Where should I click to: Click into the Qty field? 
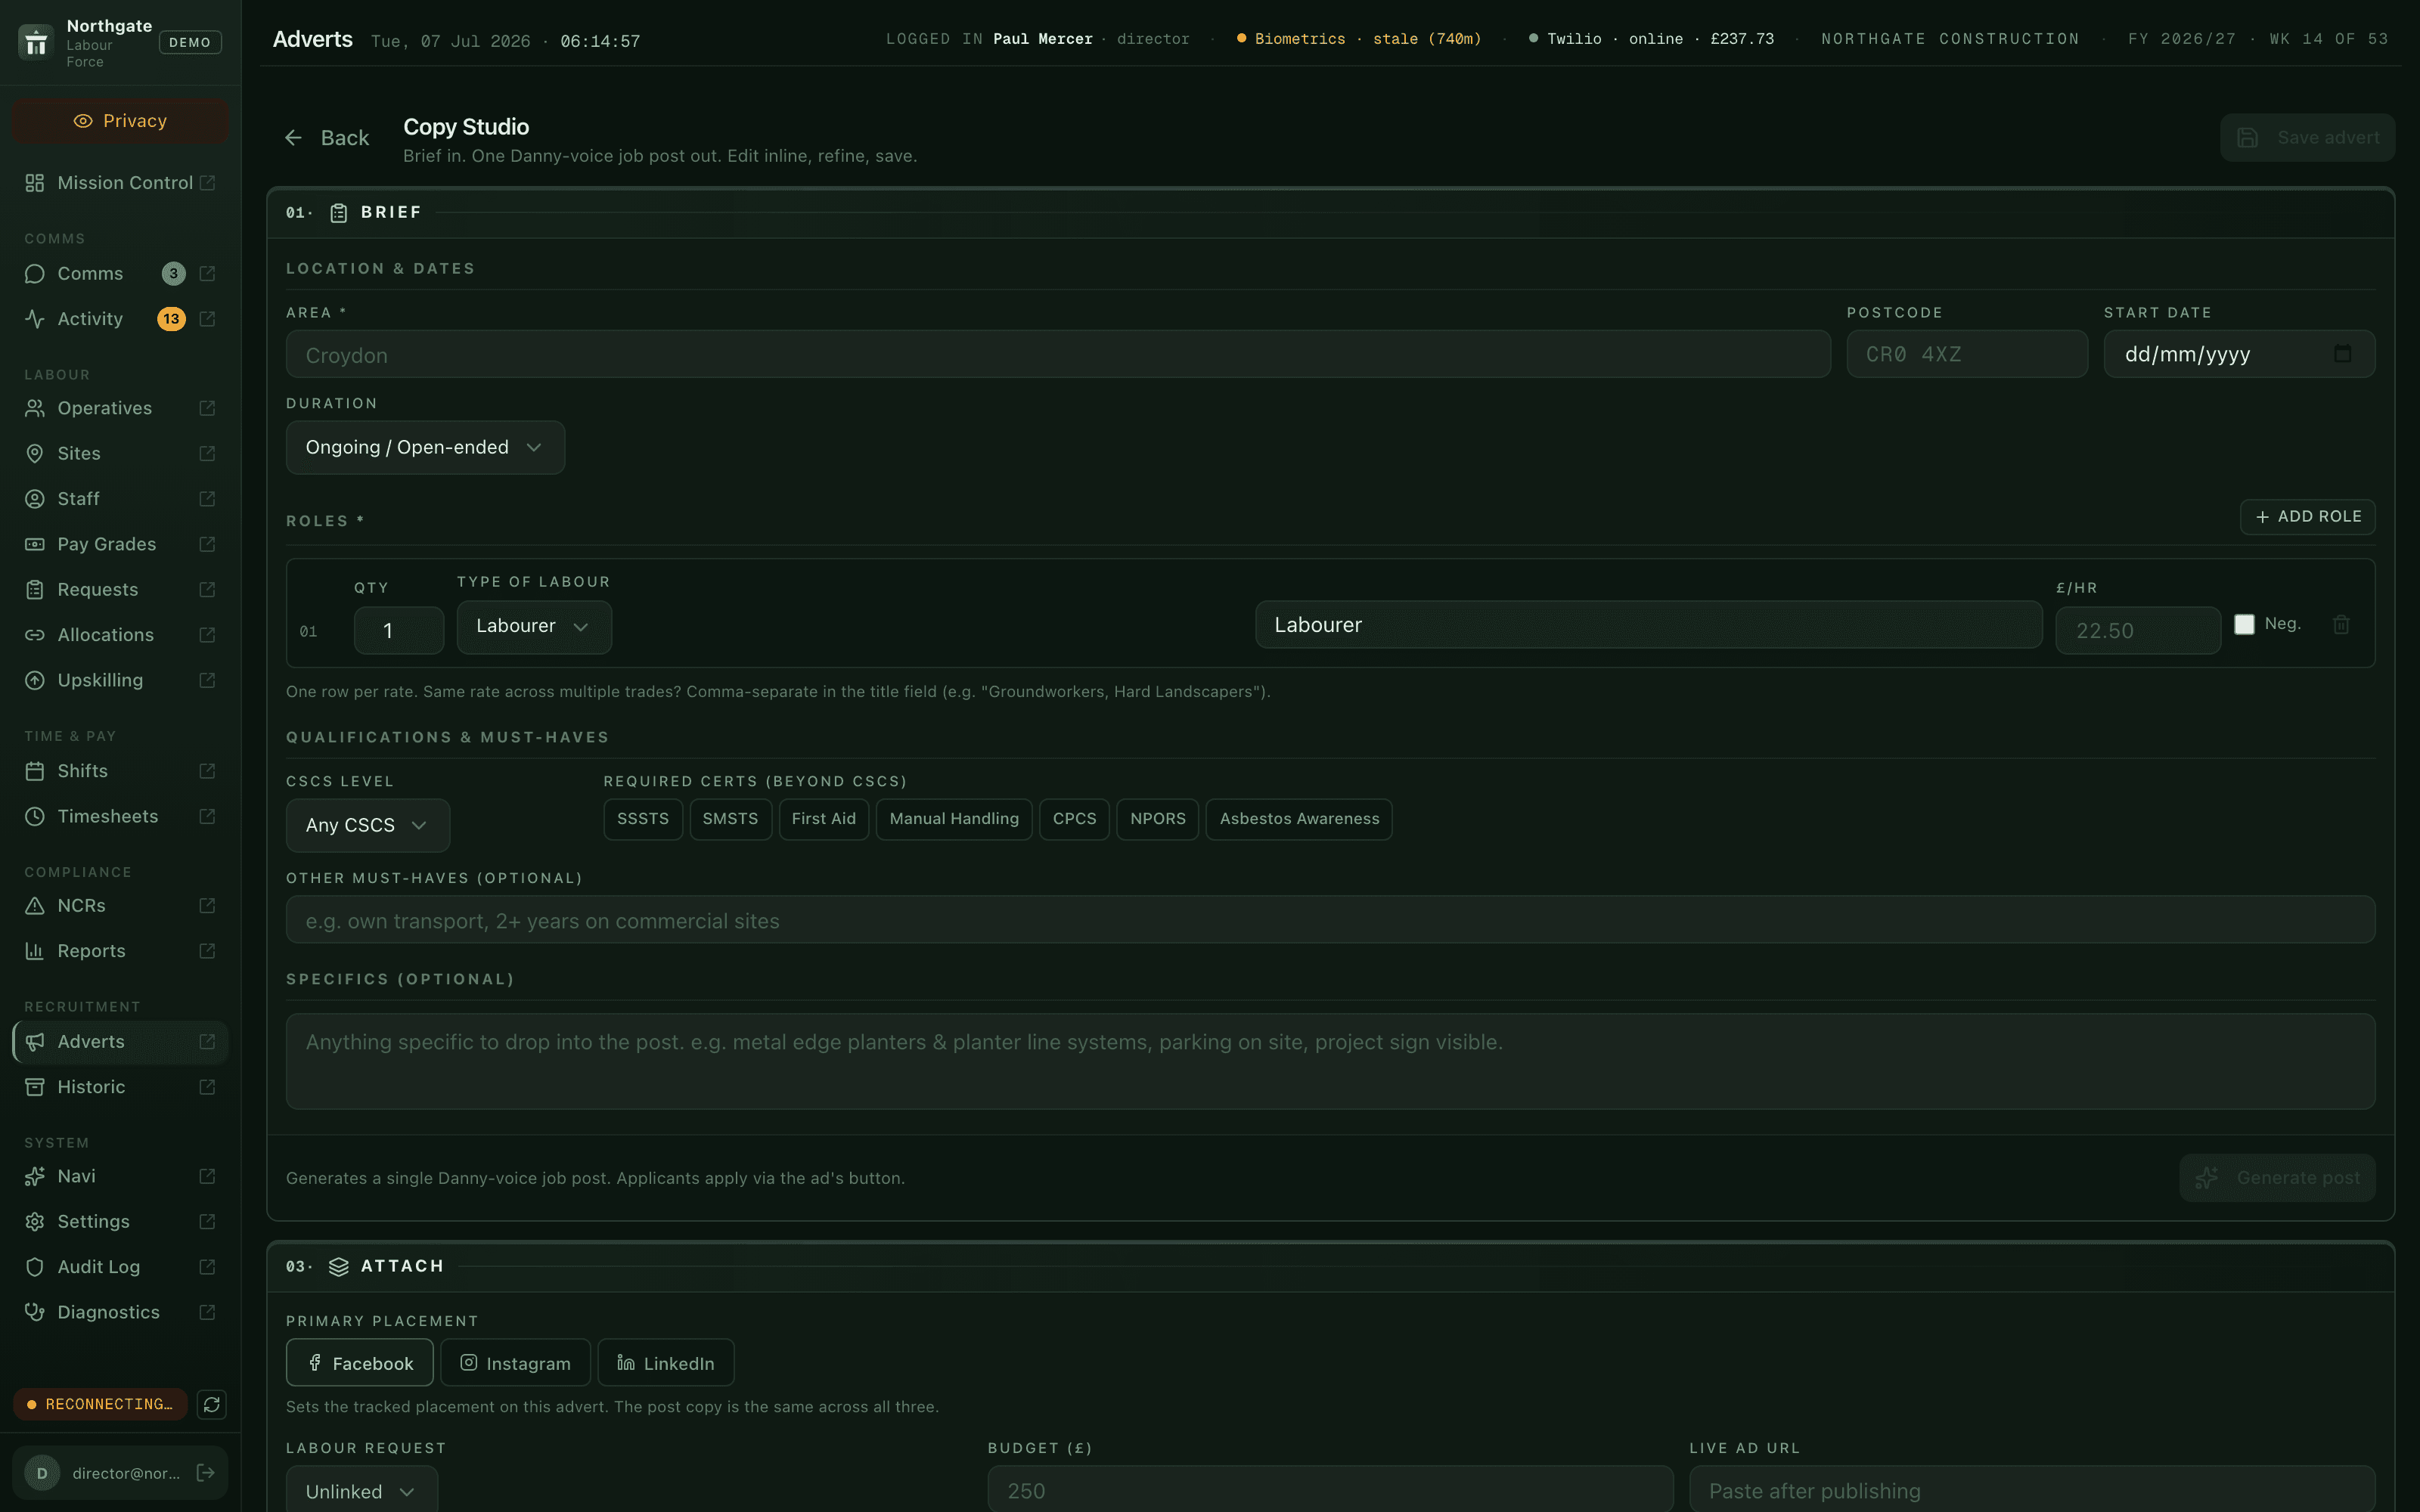pos(399,631)
